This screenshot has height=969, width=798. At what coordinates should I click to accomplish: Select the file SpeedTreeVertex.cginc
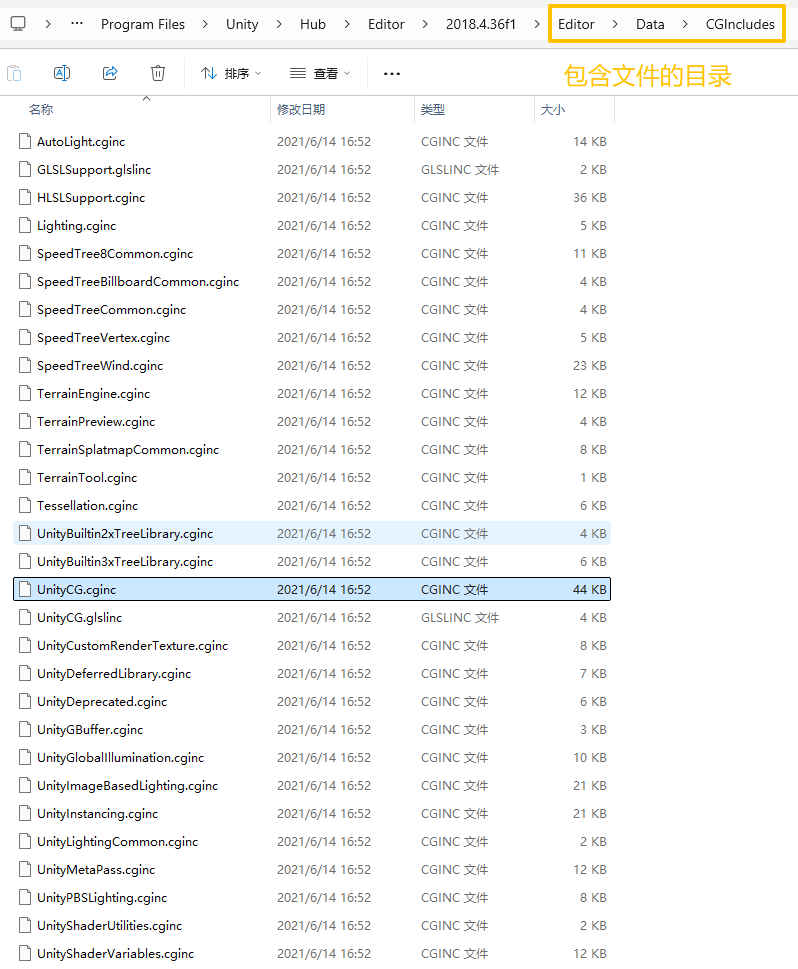(312, 337)
